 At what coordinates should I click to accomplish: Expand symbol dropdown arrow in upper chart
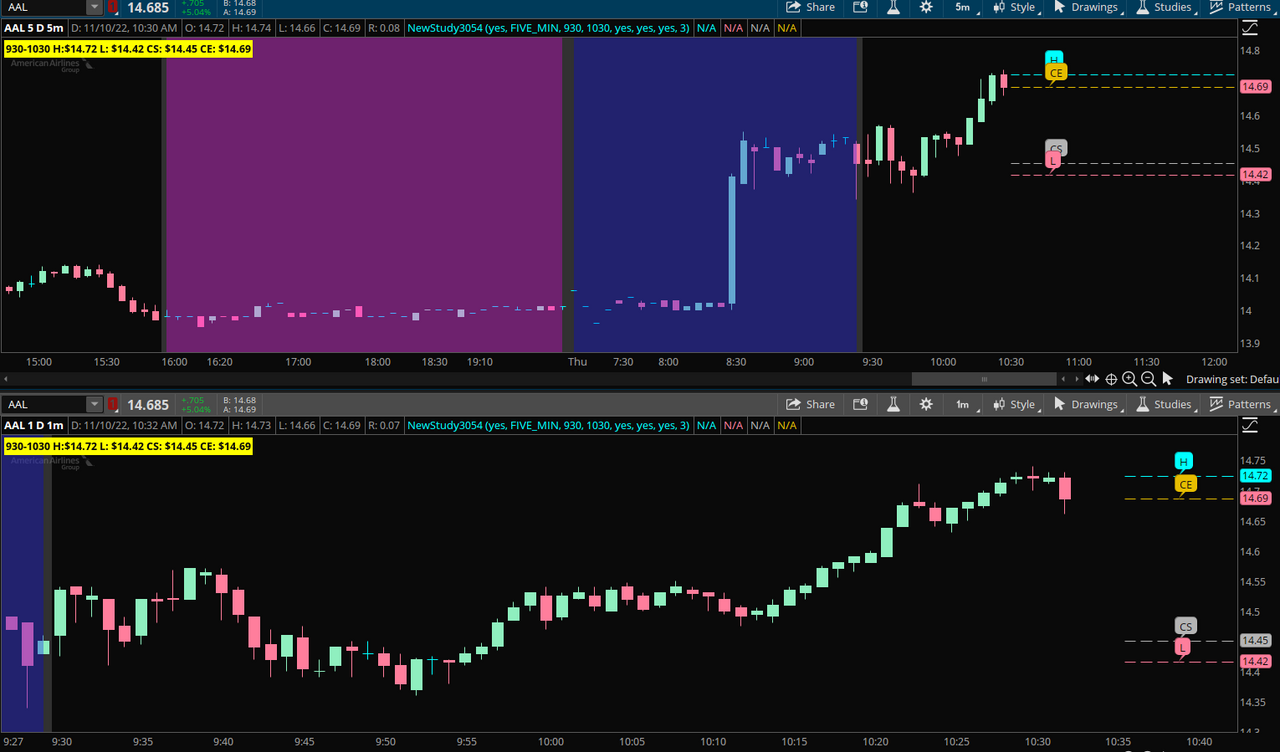click(95, 7)
